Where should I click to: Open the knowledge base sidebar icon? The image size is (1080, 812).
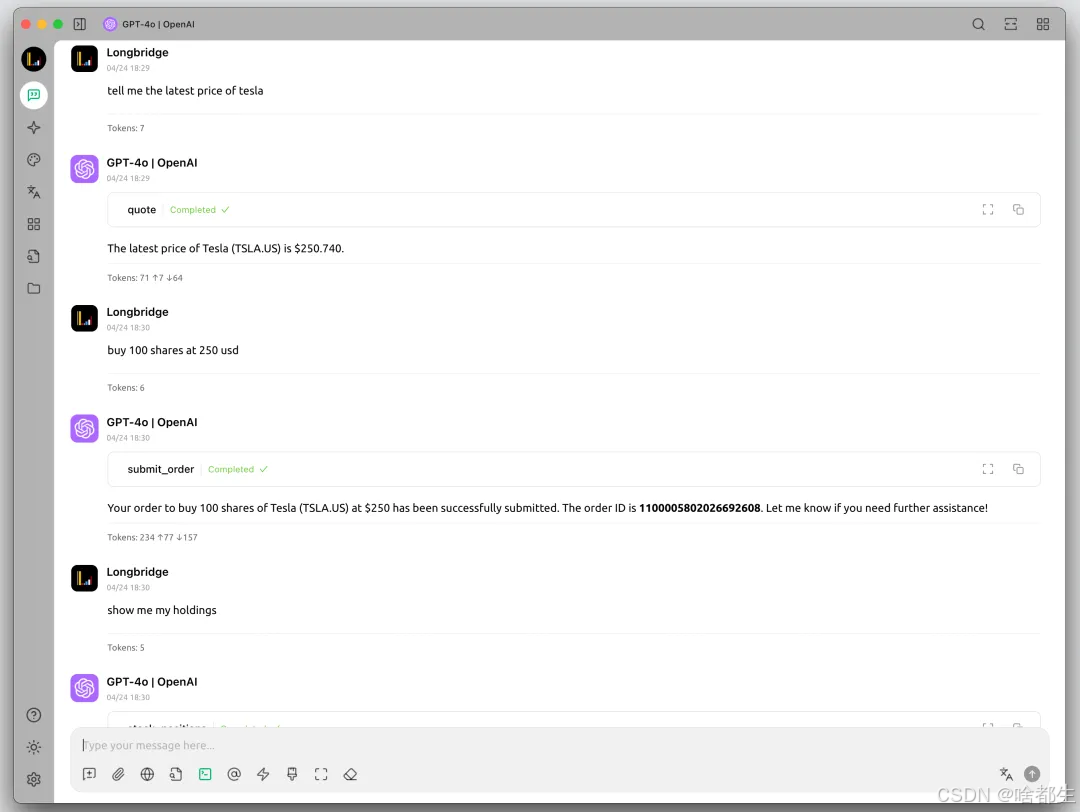34,256
